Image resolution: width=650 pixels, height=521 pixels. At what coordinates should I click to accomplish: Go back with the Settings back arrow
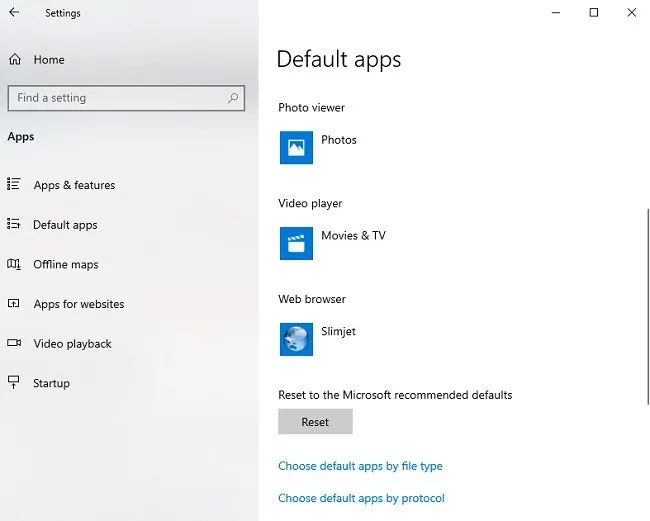tap(14, 12)
